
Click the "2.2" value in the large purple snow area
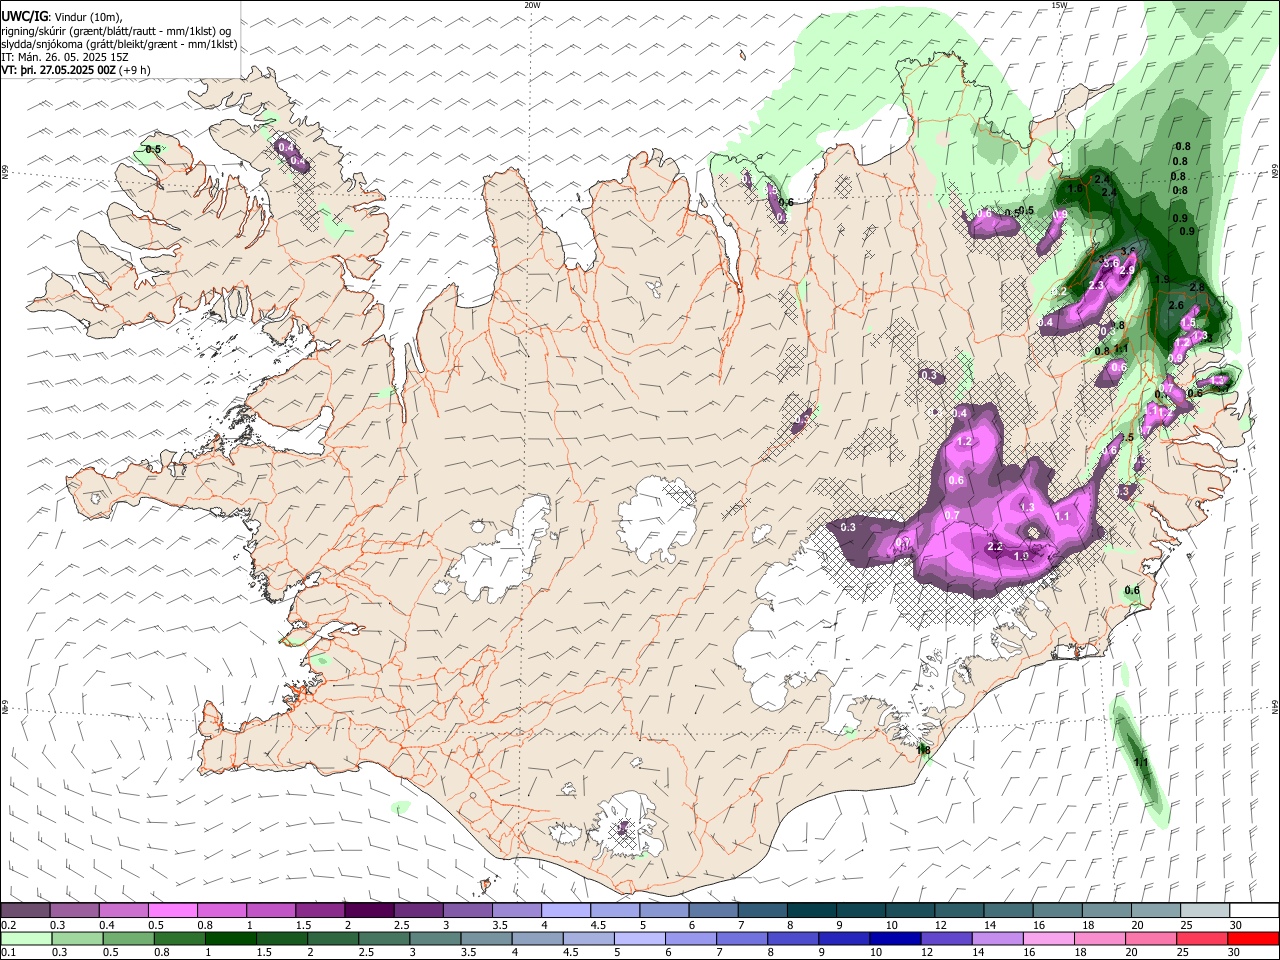[x=995, y=547]
